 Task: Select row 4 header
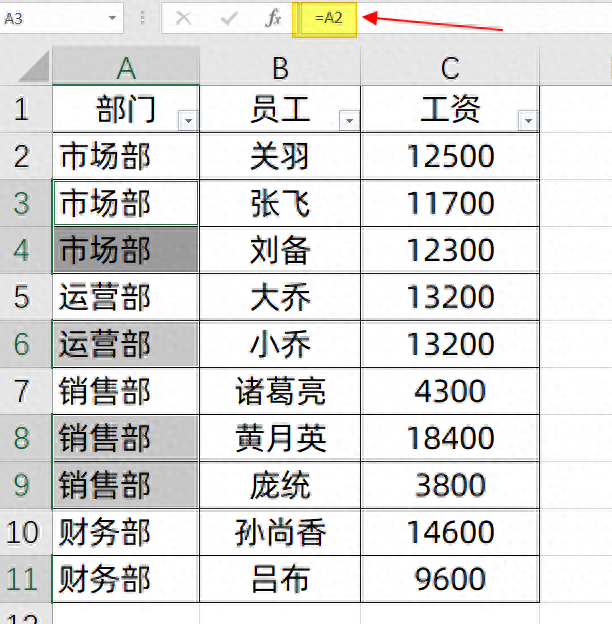(25, 250)
